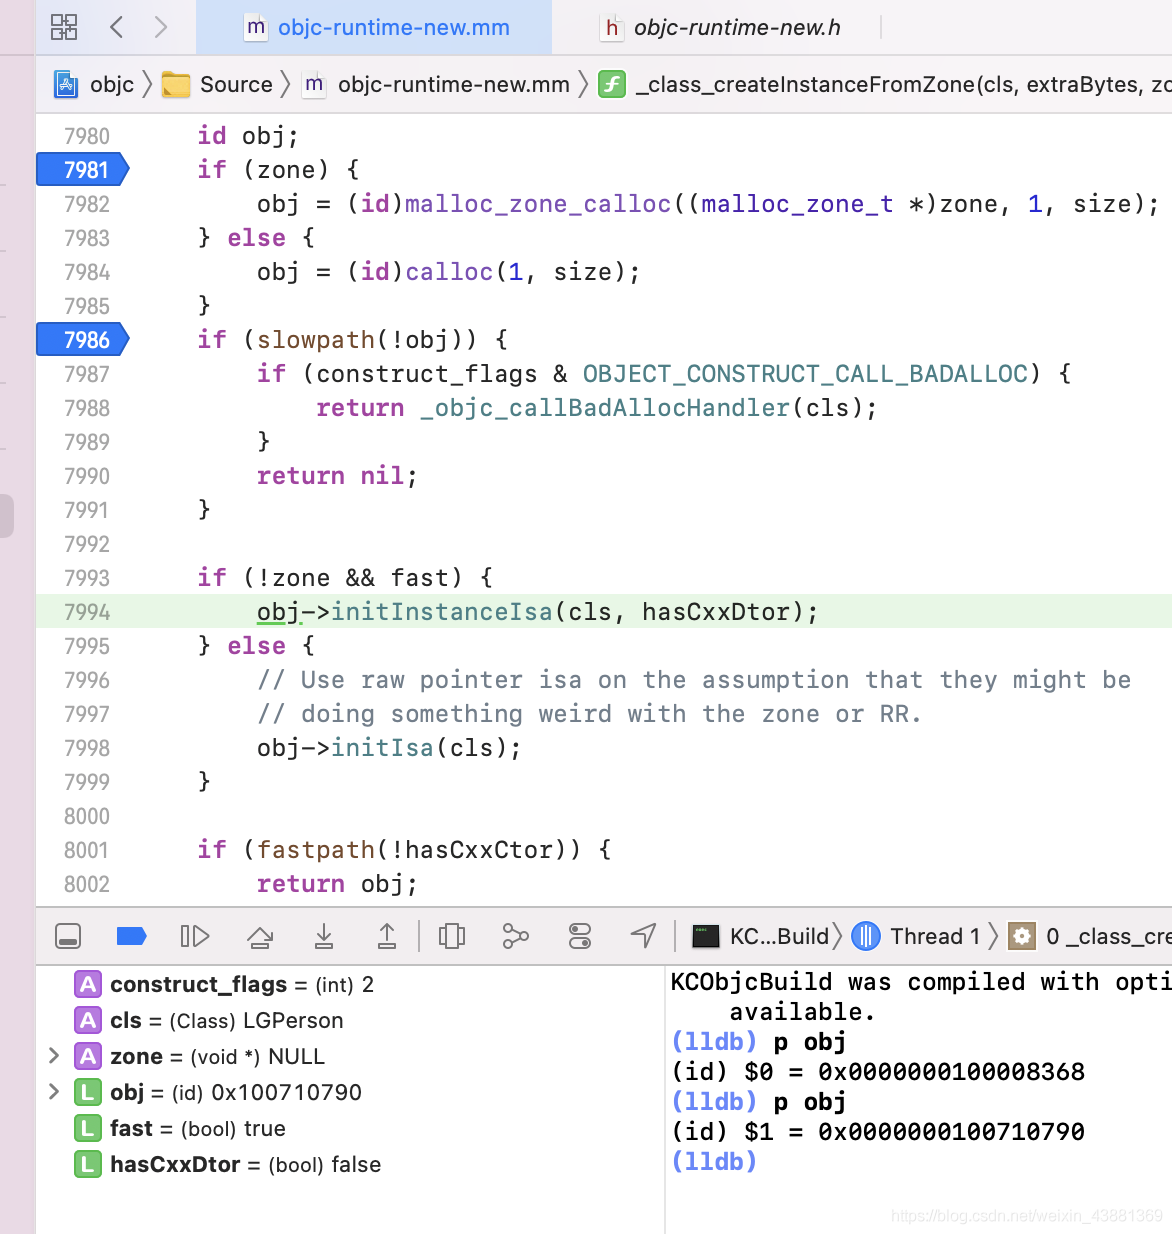The image size is (1172, 1234).
Task: Click the local variable icon beside hasCxxDtor
Action: pos(88,1165)
